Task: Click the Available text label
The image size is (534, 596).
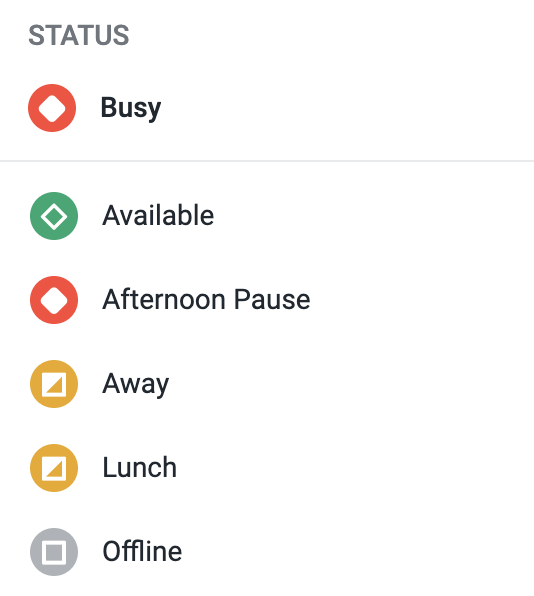Action: (158, 216)
